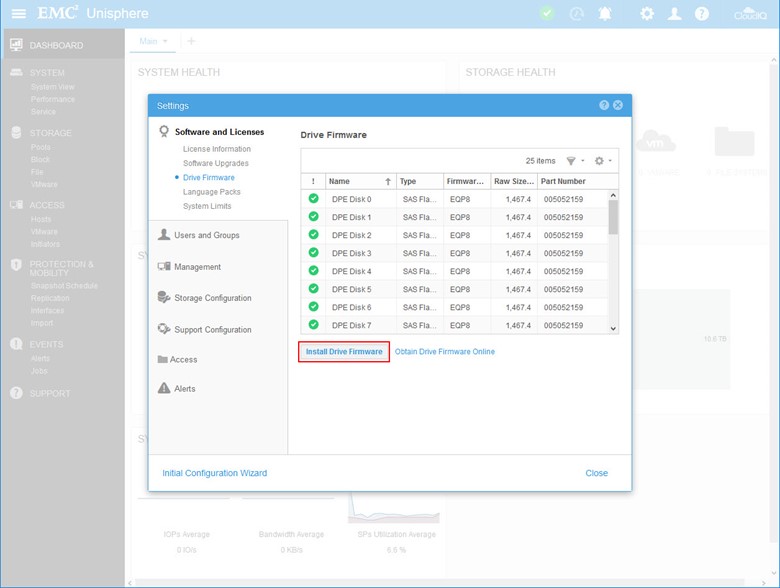The width and height of the screenshot is (780, 588).
Task: Open Obtain Drive Firmware Online link
Action: 445,351
